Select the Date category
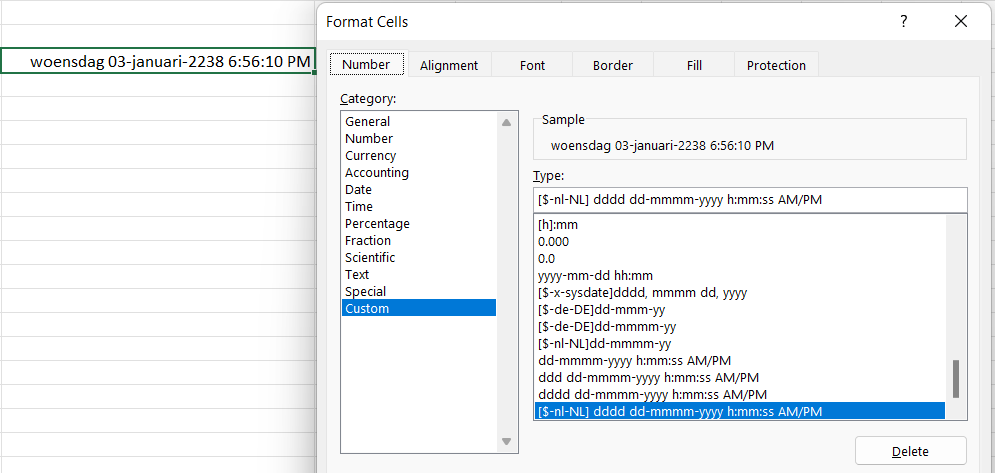The image size is (995, 473). click(x=358, y=190)
